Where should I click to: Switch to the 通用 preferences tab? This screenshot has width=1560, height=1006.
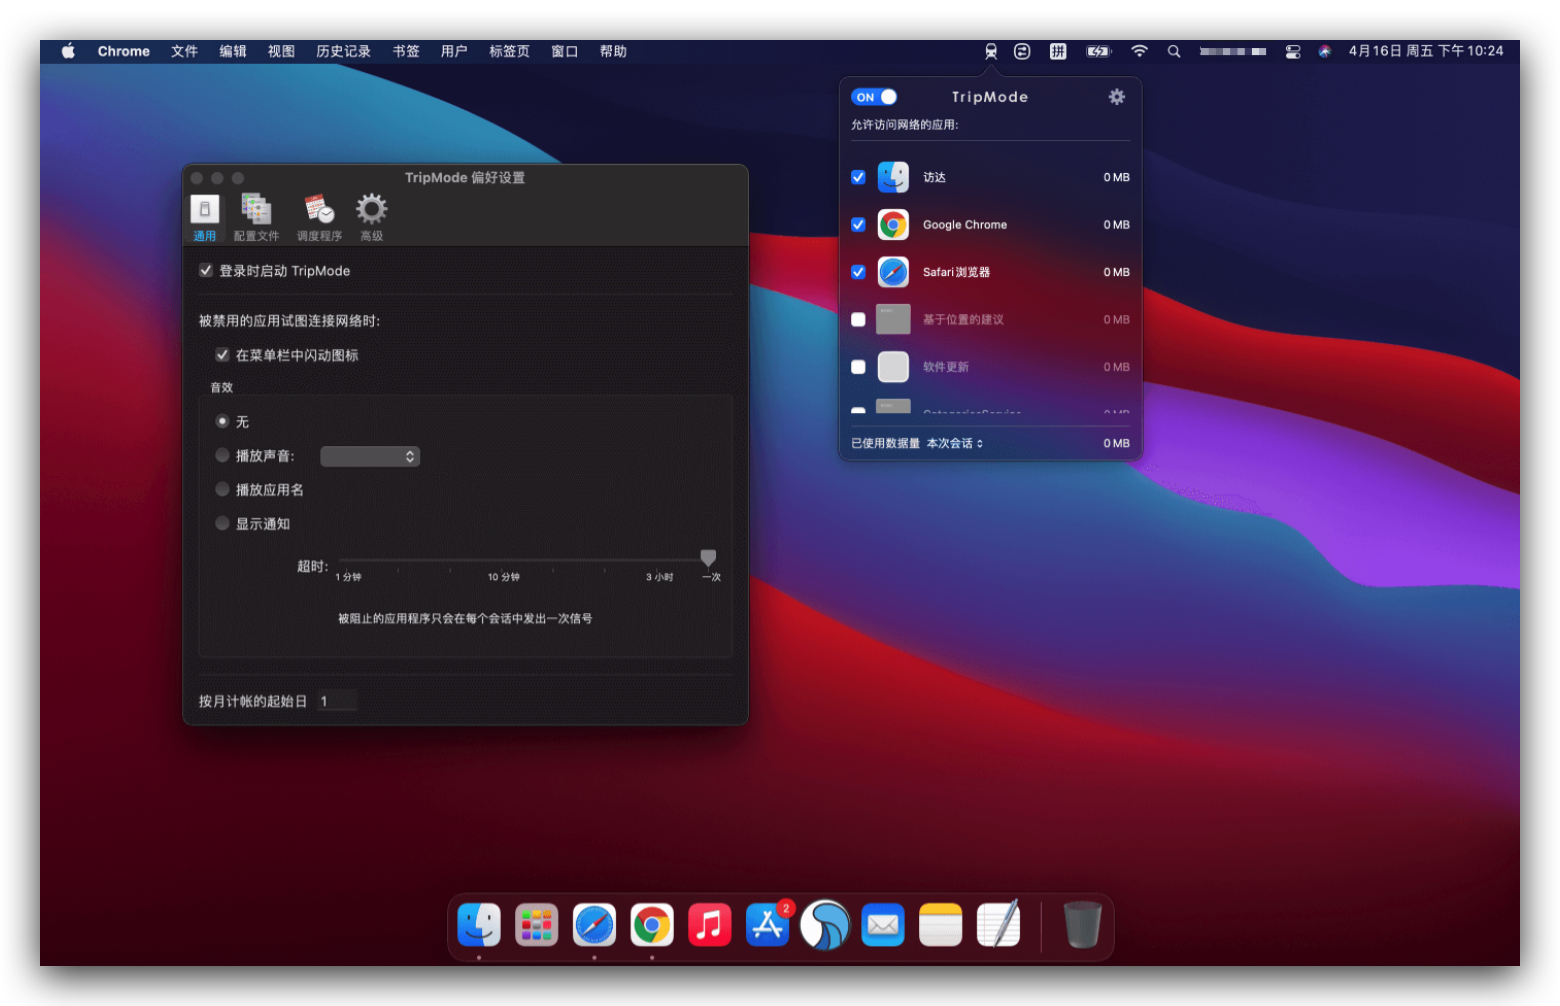pyautogui.click(x=204, y=218)
